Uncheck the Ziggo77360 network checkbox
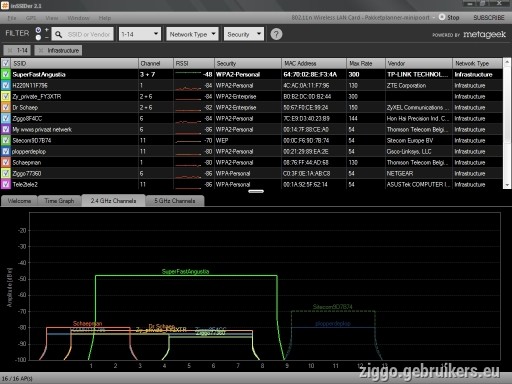 (x=6, y=173)
